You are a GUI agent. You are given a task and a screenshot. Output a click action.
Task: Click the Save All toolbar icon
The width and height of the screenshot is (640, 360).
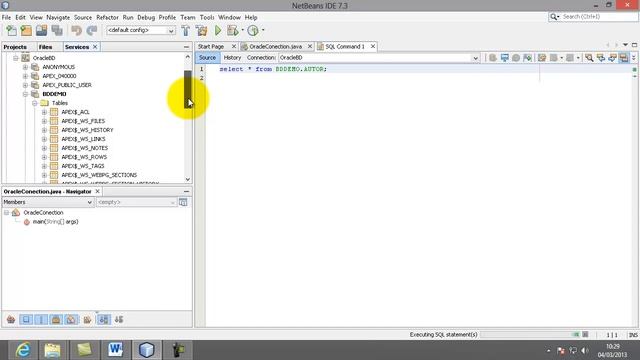pos(57,31)
